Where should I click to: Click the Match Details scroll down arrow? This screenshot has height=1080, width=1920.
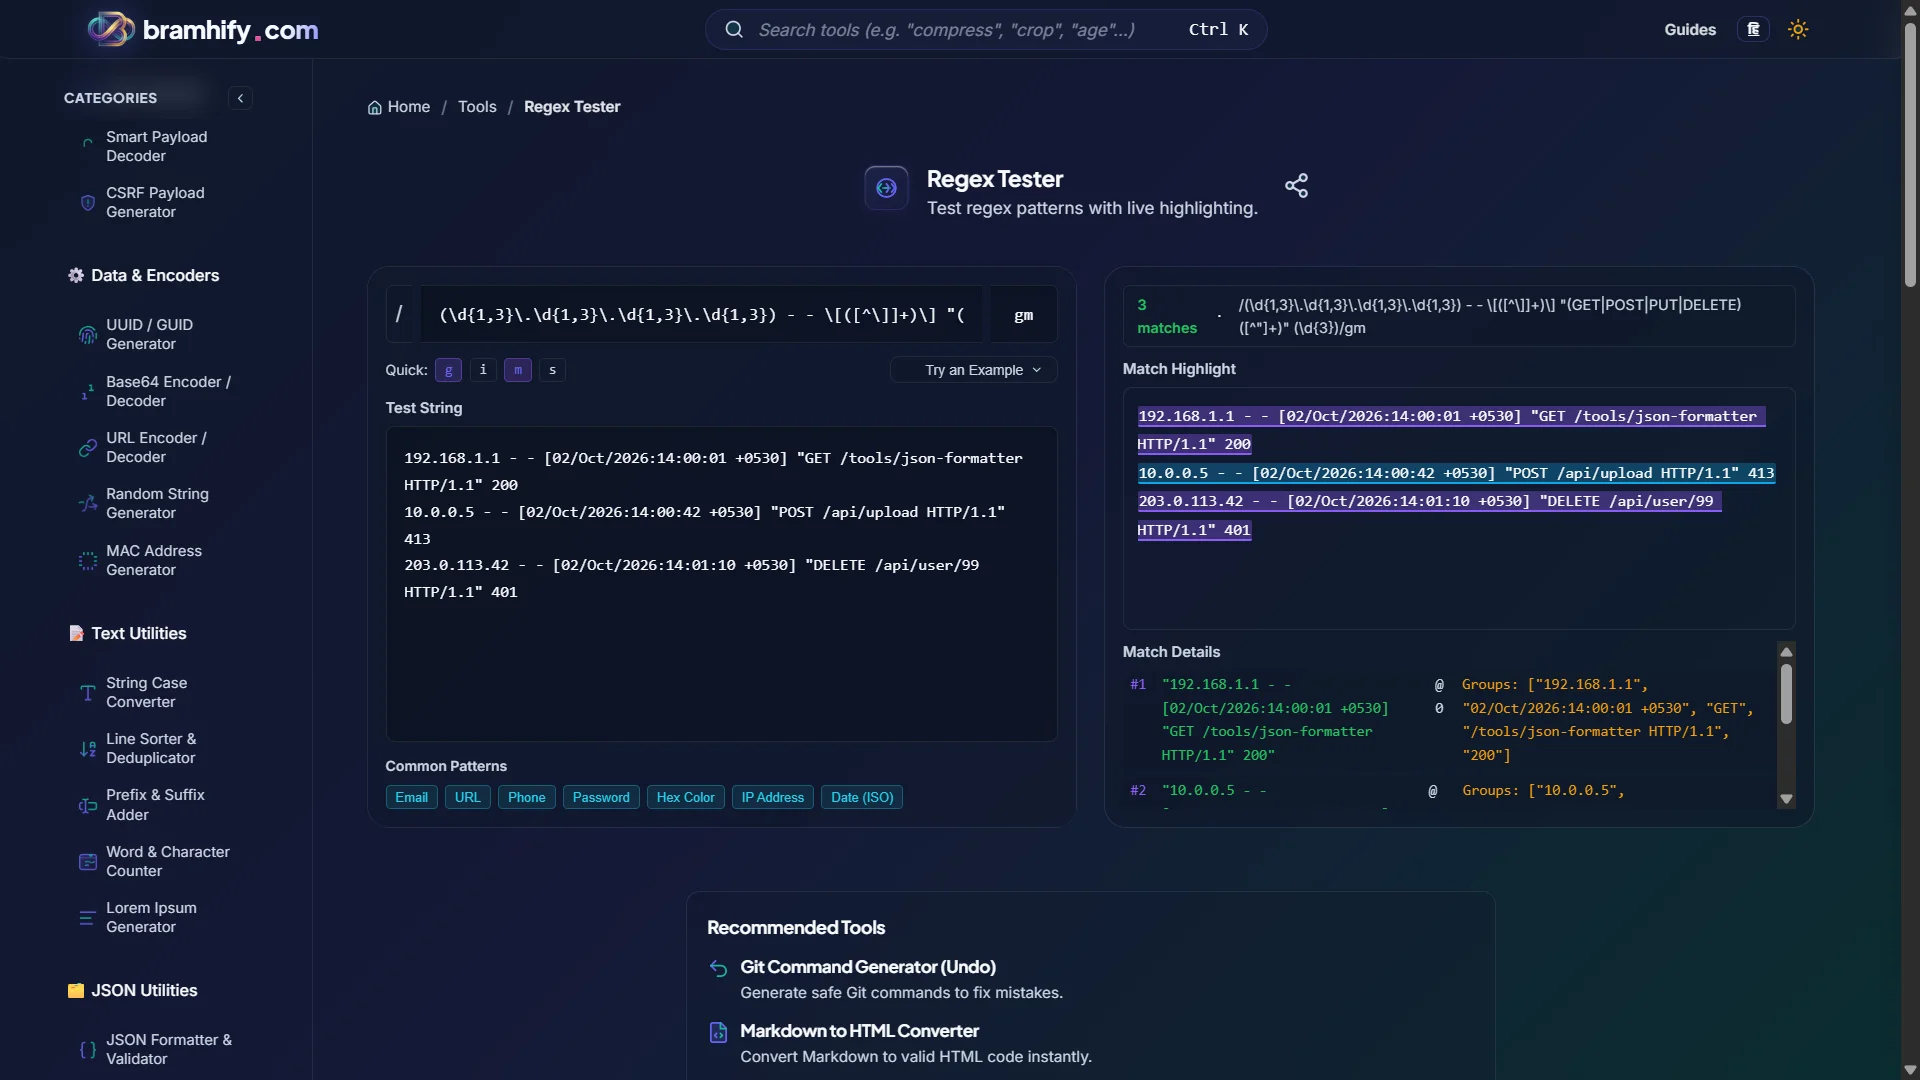coord(1786,799)
